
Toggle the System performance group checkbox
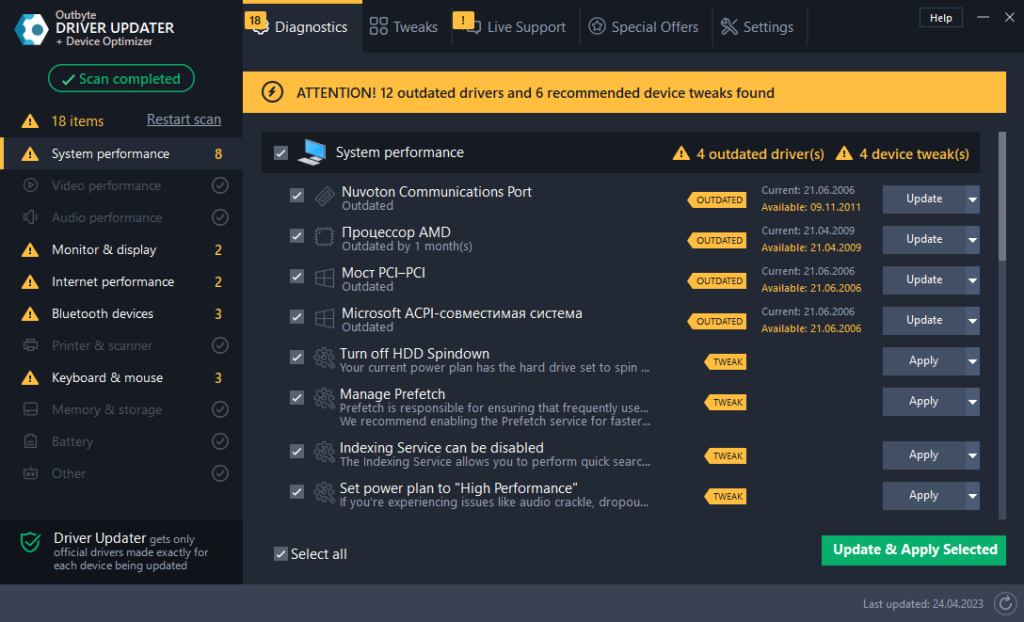pos(281,153)
